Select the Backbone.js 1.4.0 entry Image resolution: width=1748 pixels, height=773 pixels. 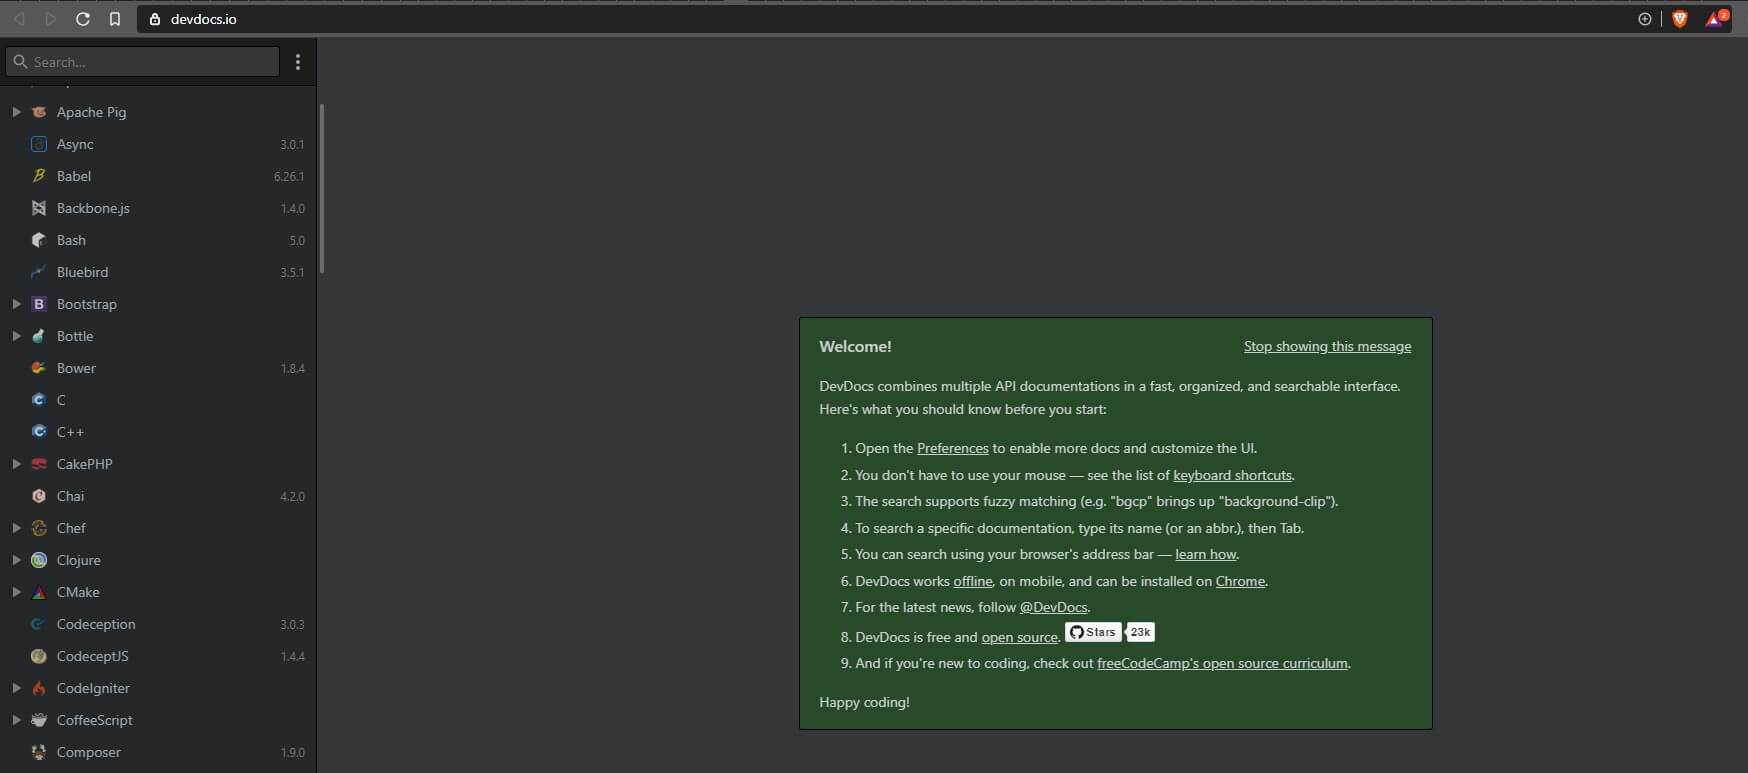point(158,208)
